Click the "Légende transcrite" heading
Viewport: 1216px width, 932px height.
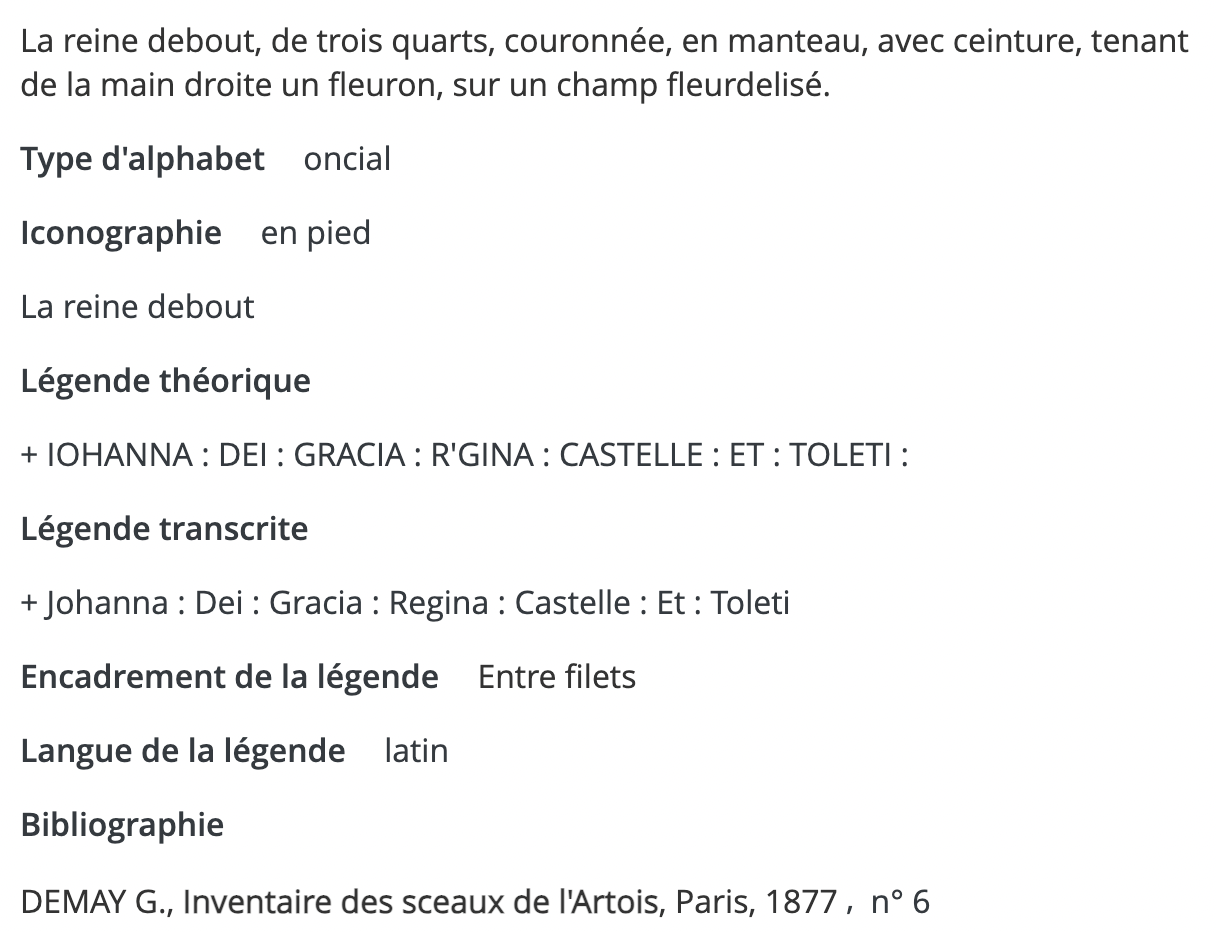[x=165, y=529]
